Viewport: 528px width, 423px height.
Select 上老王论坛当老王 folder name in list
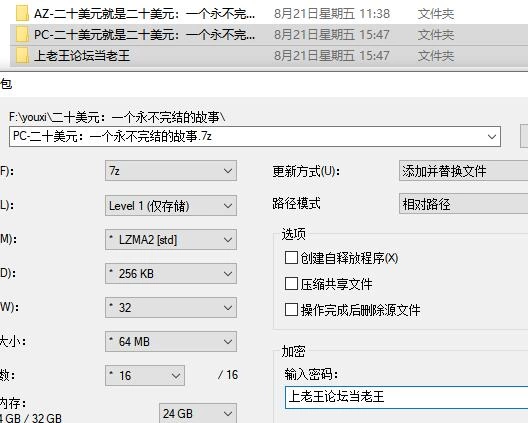coord(82,56)
